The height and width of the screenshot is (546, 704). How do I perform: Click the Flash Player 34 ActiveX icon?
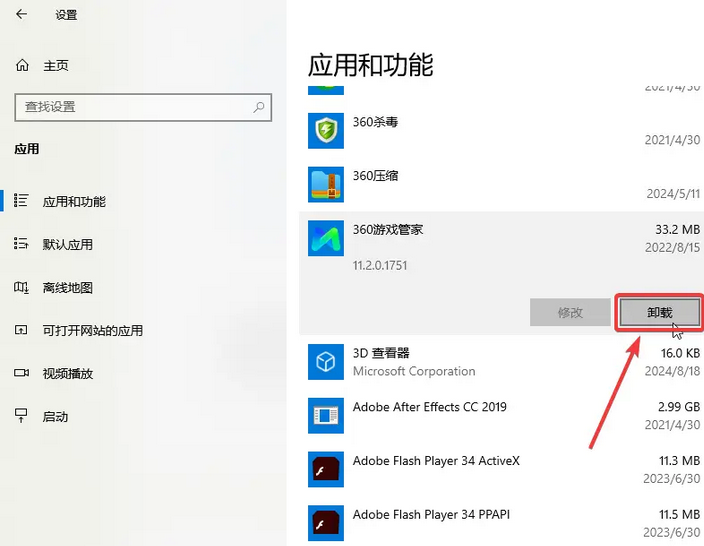click(x=326, y=470)
